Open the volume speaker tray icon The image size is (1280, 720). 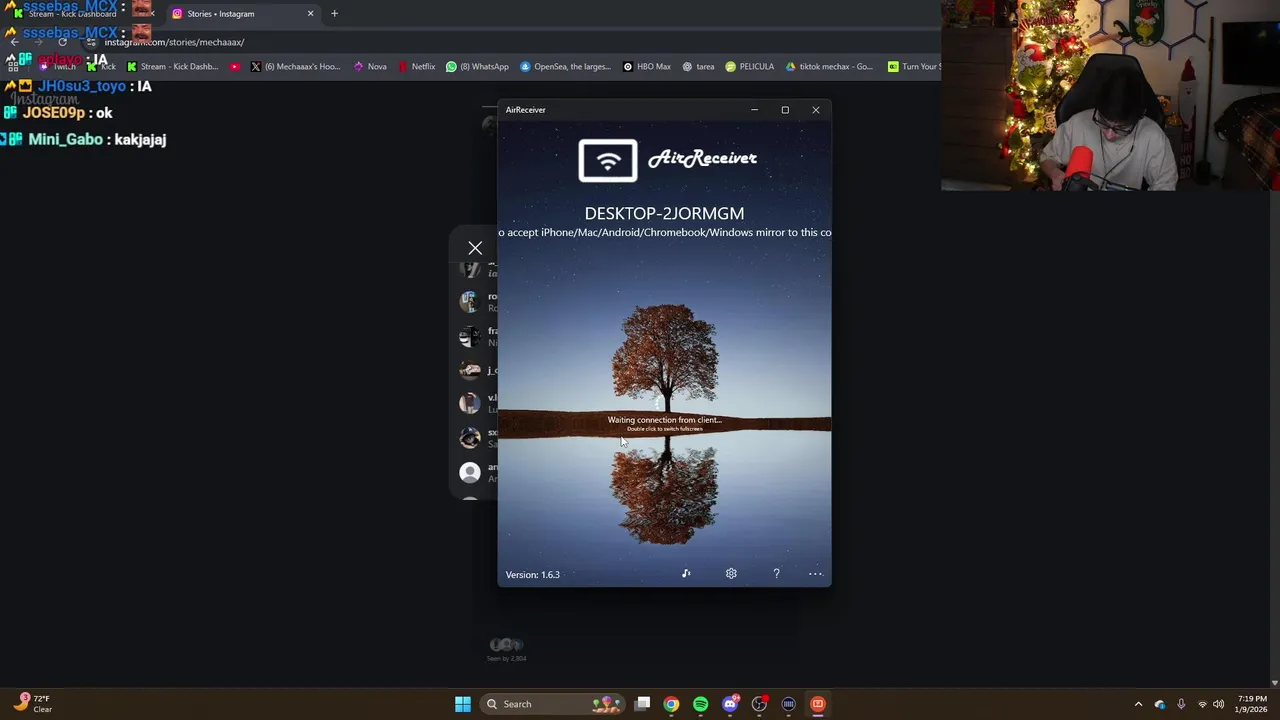(1218, 704)
